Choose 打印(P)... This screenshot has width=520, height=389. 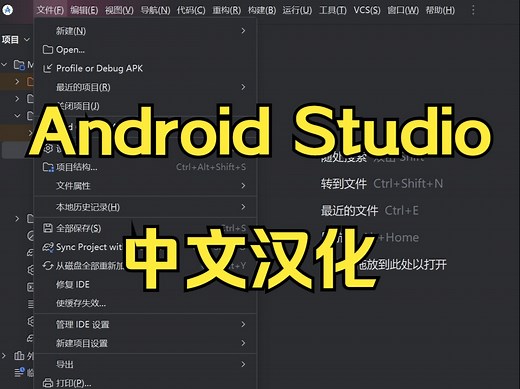pyautogui.click(x=145, y=383)
